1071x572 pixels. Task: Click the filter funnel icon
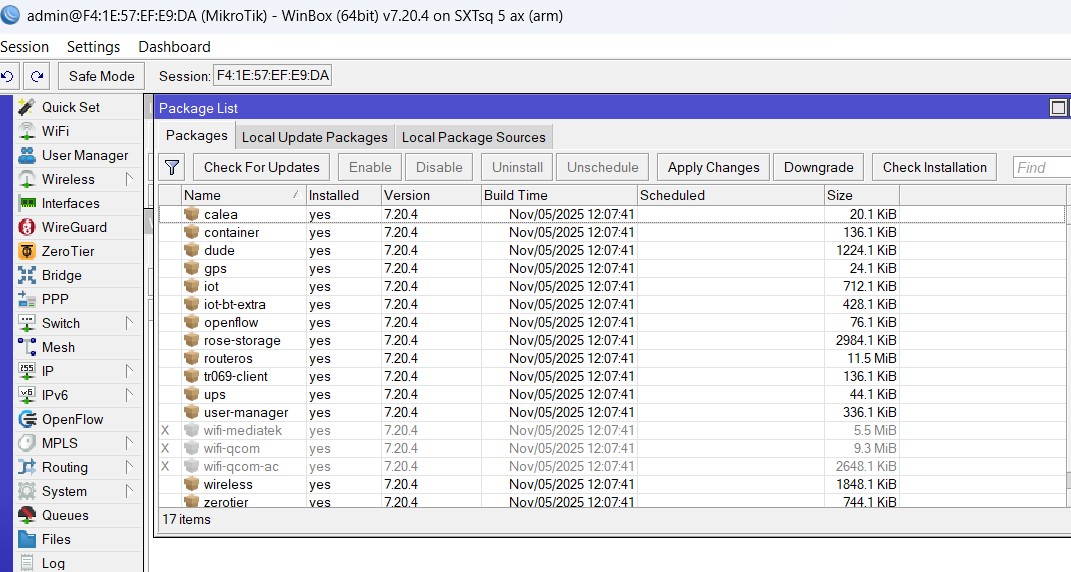tap(172, 167)
